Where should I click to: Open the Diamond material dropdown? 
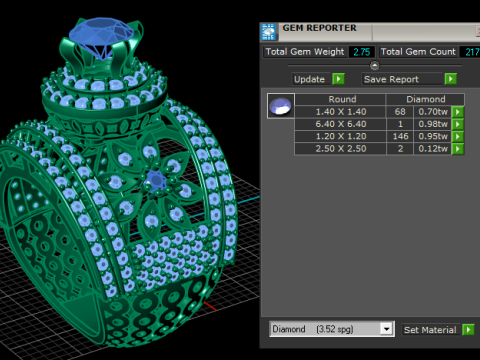pos(387,329)
